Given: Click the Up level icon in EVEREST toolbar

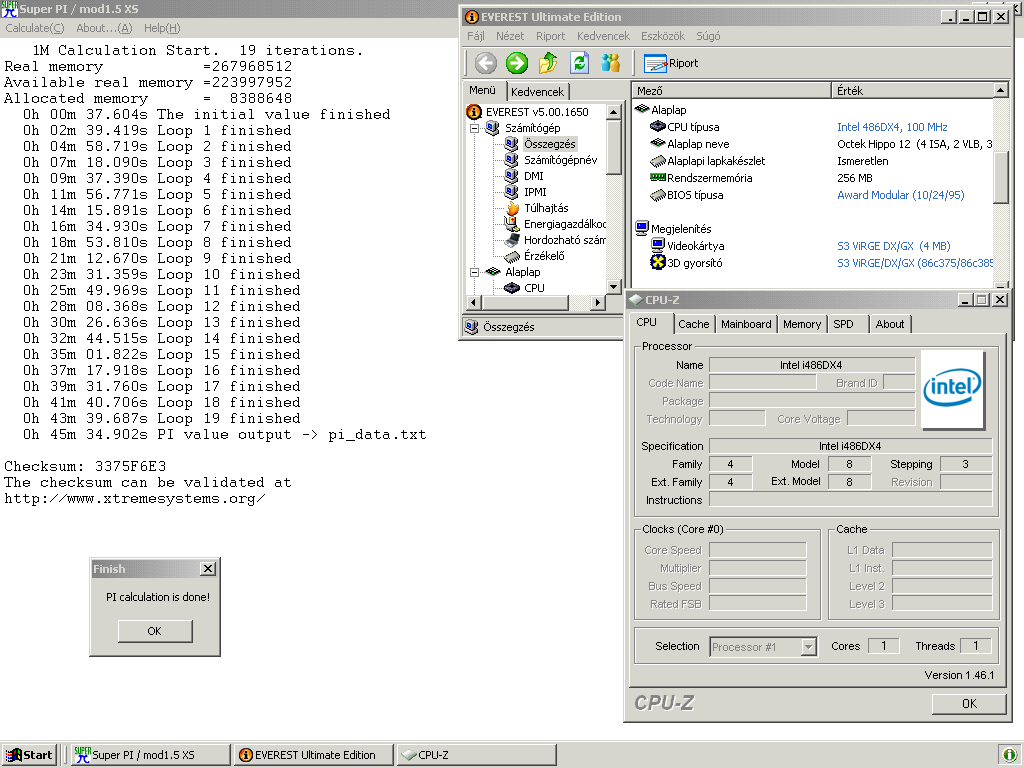Looking at the screenshot, I should pyautogui.click(x=548, y=63).
